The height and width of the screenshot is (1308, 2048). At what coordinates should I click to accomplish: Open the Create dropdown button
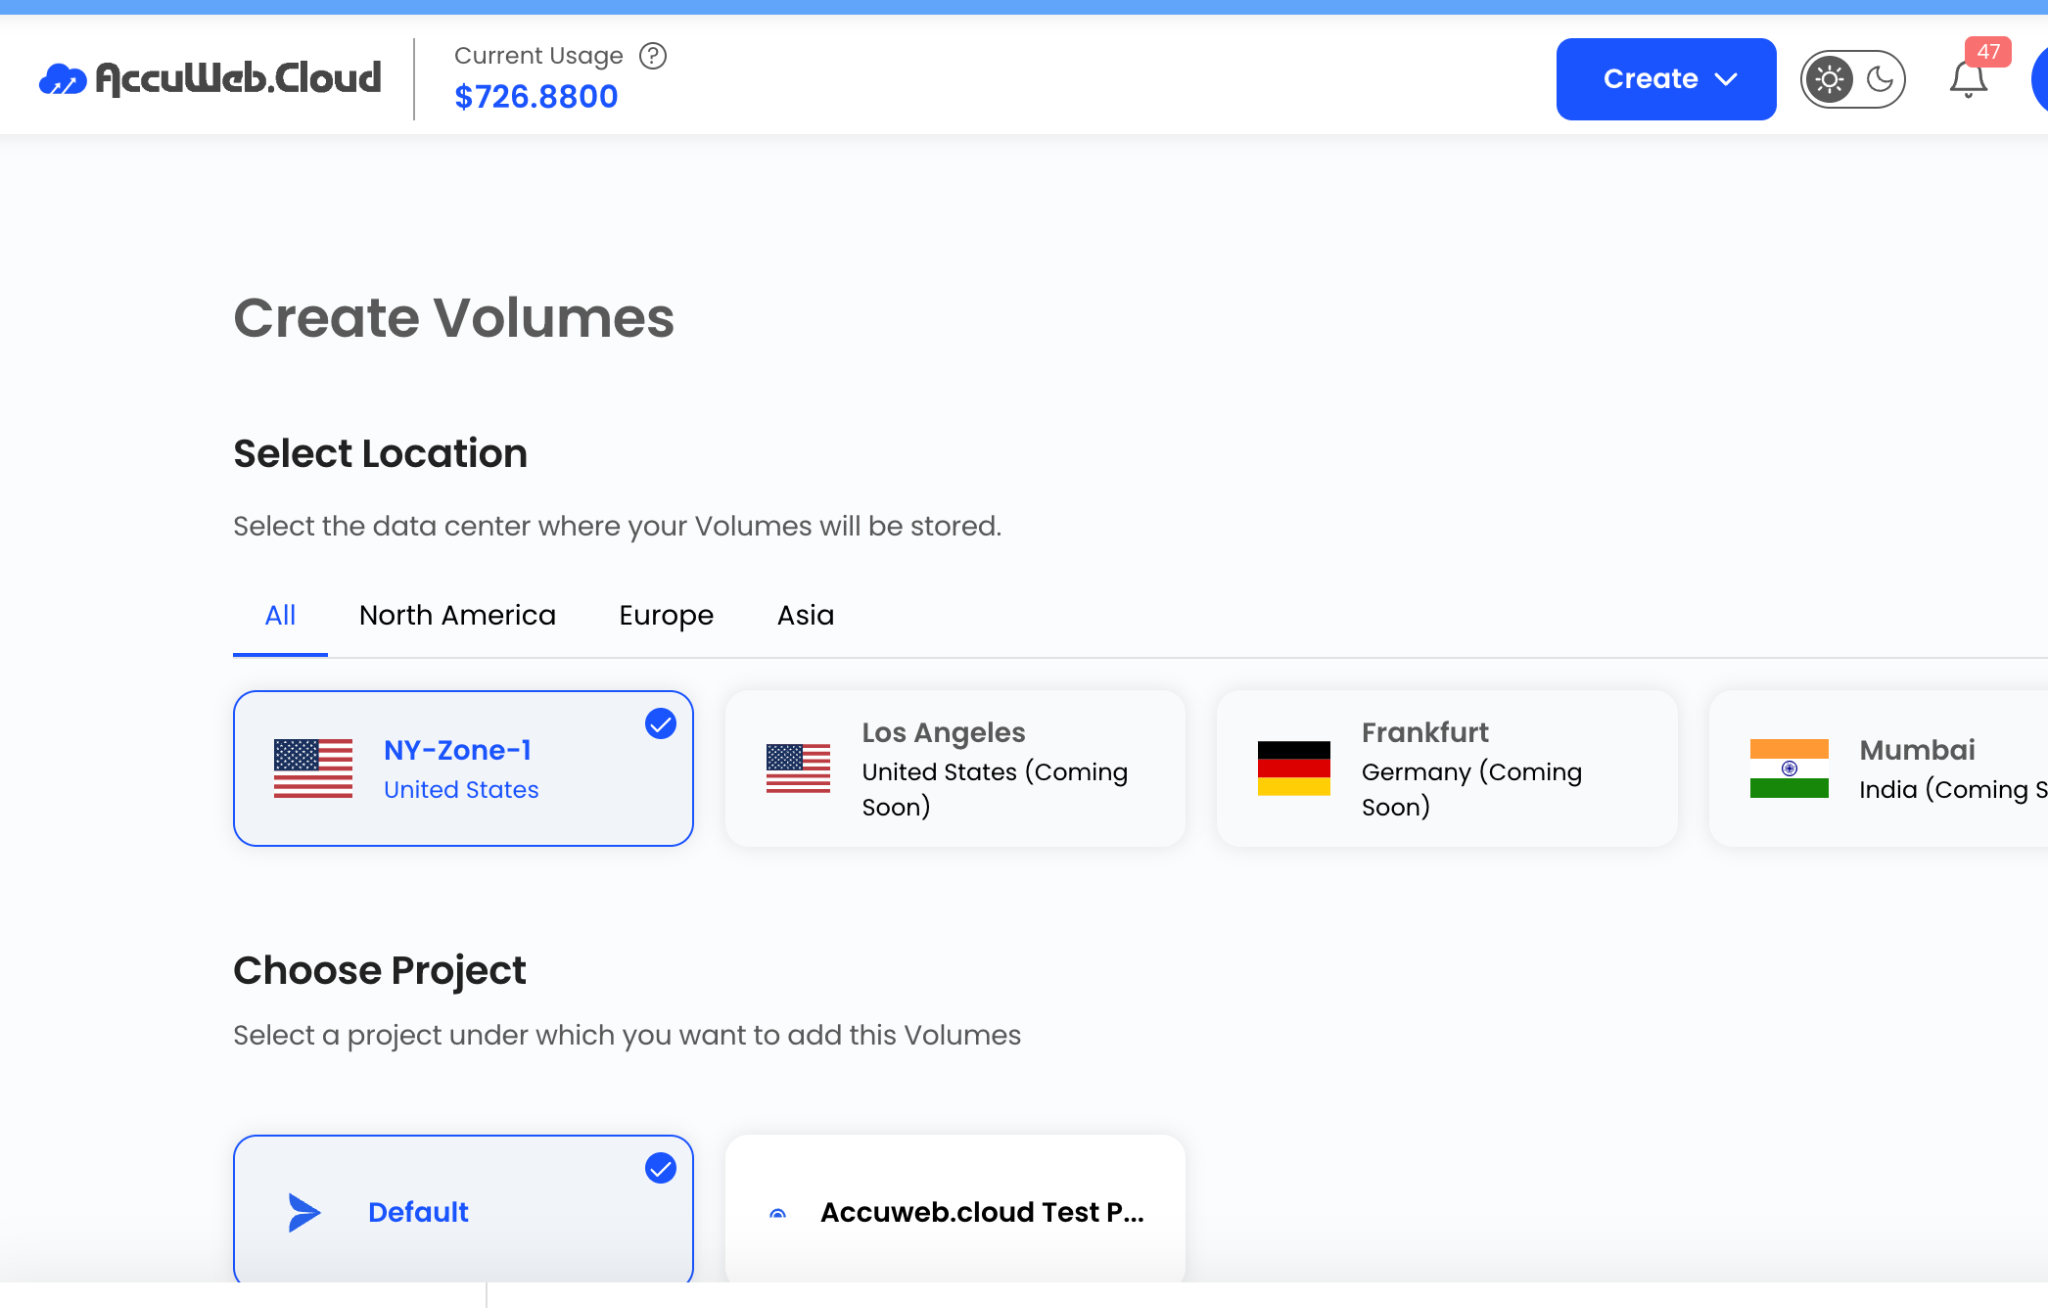pyautogui.click(x=1666, y=79)
